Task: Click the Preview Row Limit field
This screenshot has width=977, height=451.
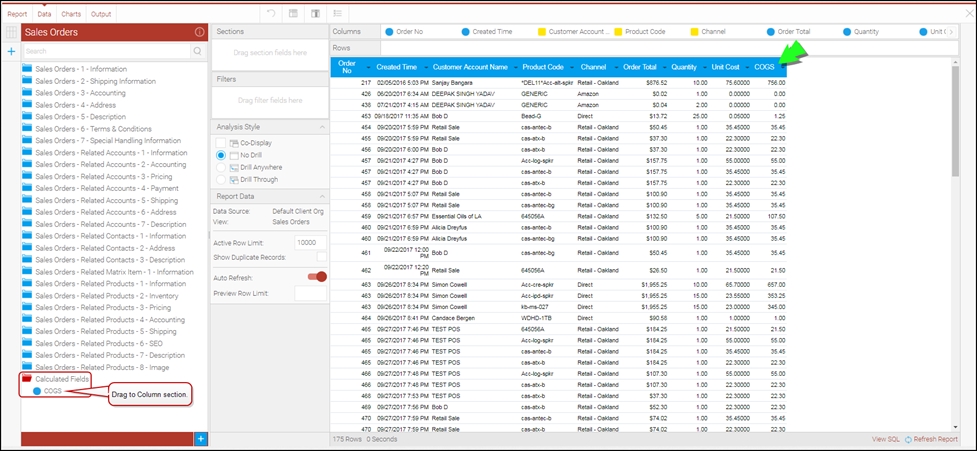Action: coord(310,293)
